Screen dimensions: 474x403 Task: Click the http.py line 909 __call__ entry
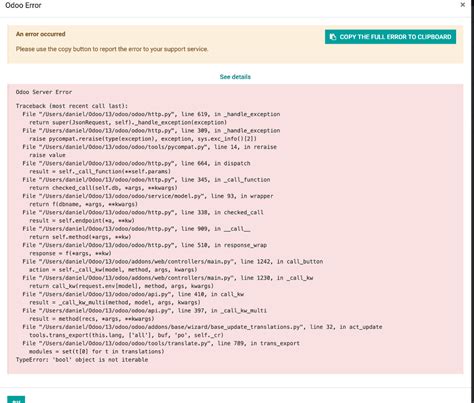click(136, 229)
